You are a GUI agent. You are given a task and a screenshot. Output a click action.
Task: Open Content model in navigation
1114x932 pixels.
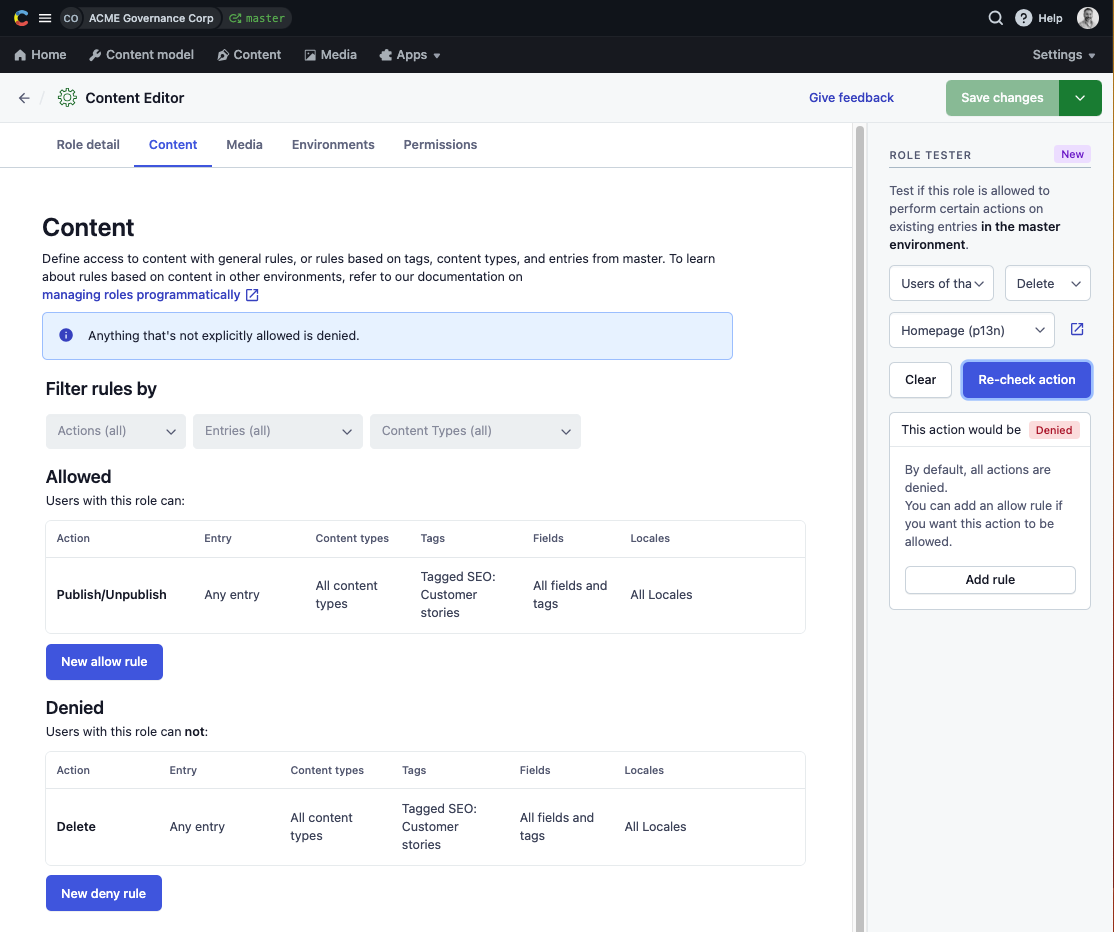141,55
